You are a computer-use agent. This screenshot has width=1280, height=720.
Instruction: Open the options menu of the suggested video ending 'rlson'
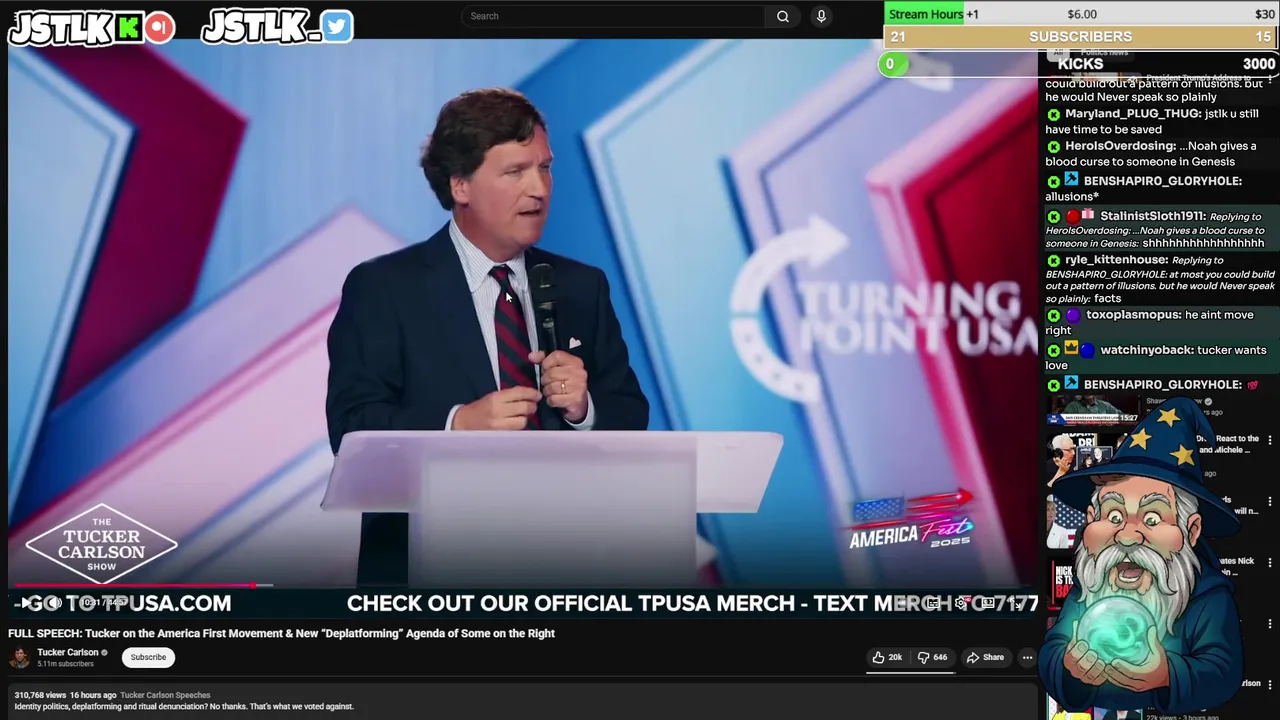pos(1270,686)
